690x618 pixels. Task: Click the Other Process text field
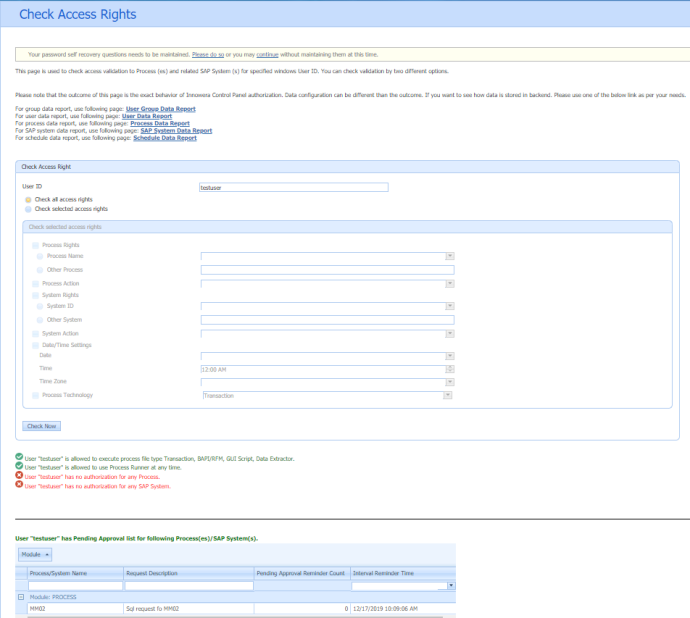(x=327, y=270)
